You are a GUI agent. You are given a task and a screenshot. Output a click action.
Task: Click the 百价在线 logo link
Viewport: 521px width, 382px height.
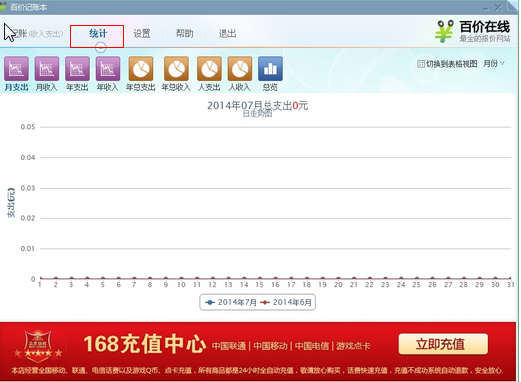[473, 31]
